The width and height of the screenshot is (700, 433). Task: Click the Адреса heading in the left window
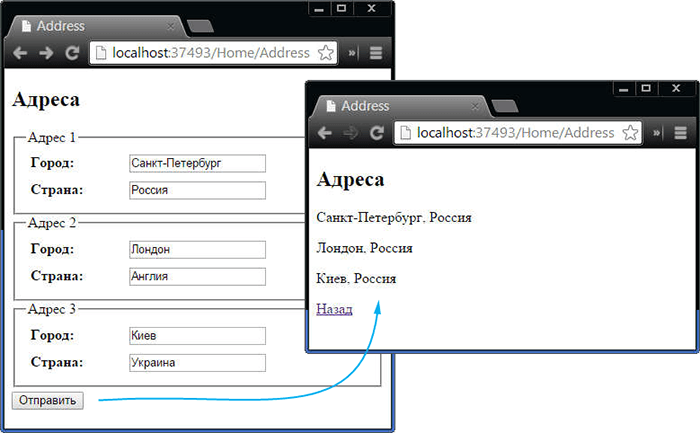(x=46, y=100)
